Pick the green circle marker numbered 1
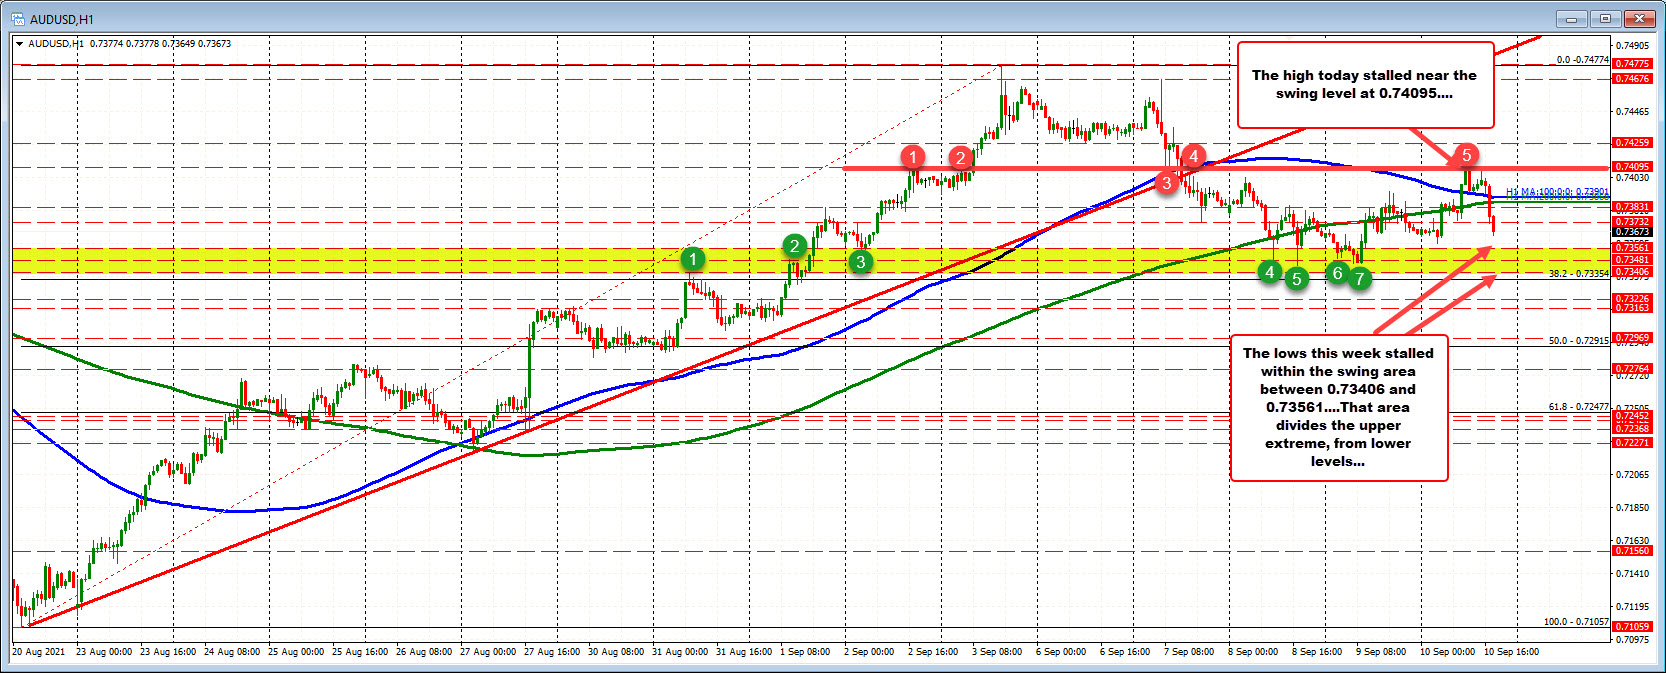1666x673 pixels. pyautogui.click(x=693, y=260)
